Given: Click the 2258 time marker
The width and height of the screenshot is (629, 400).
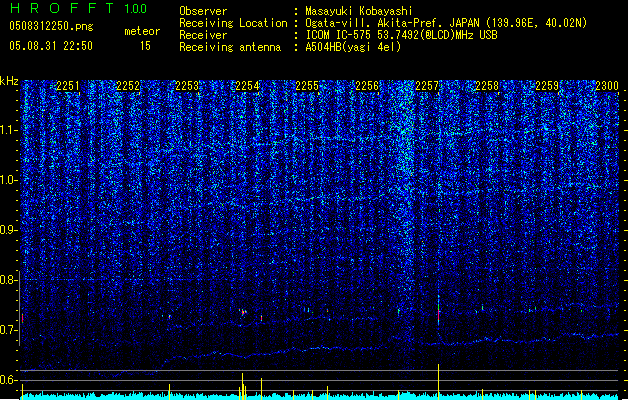Looking at the screenshot, I should [x=487, y=86].
